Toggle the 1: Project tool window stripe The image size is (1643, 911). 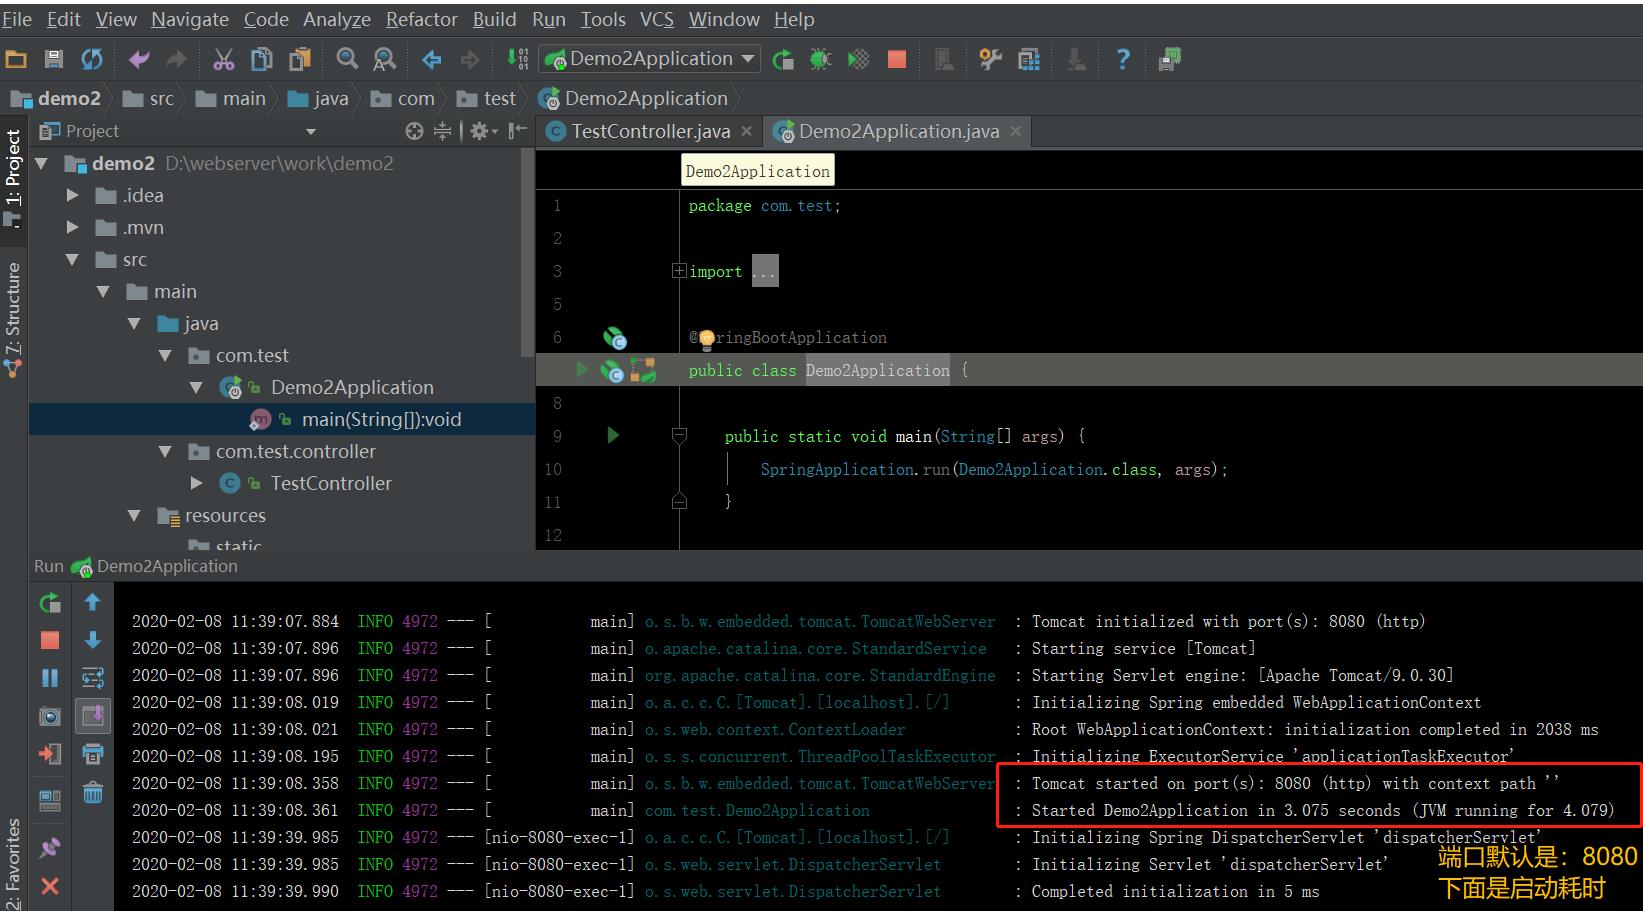[13, 178]
